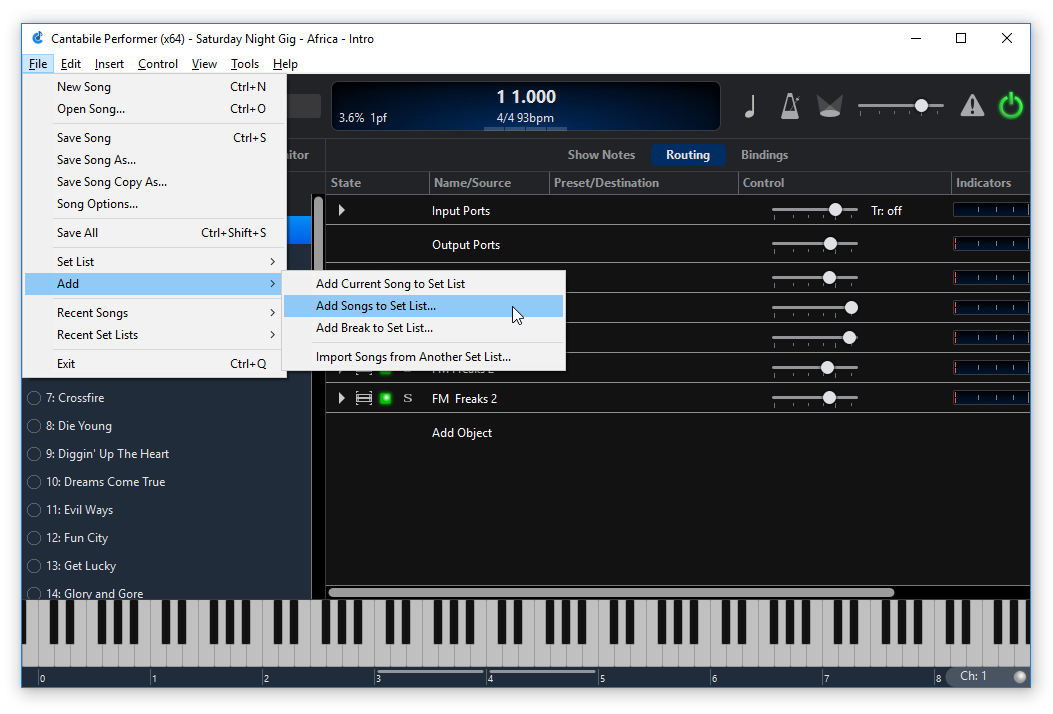This screenshot has height=714, width=1053.
Task: Switch to the Show Notes tab
Action: click(601, 155)
